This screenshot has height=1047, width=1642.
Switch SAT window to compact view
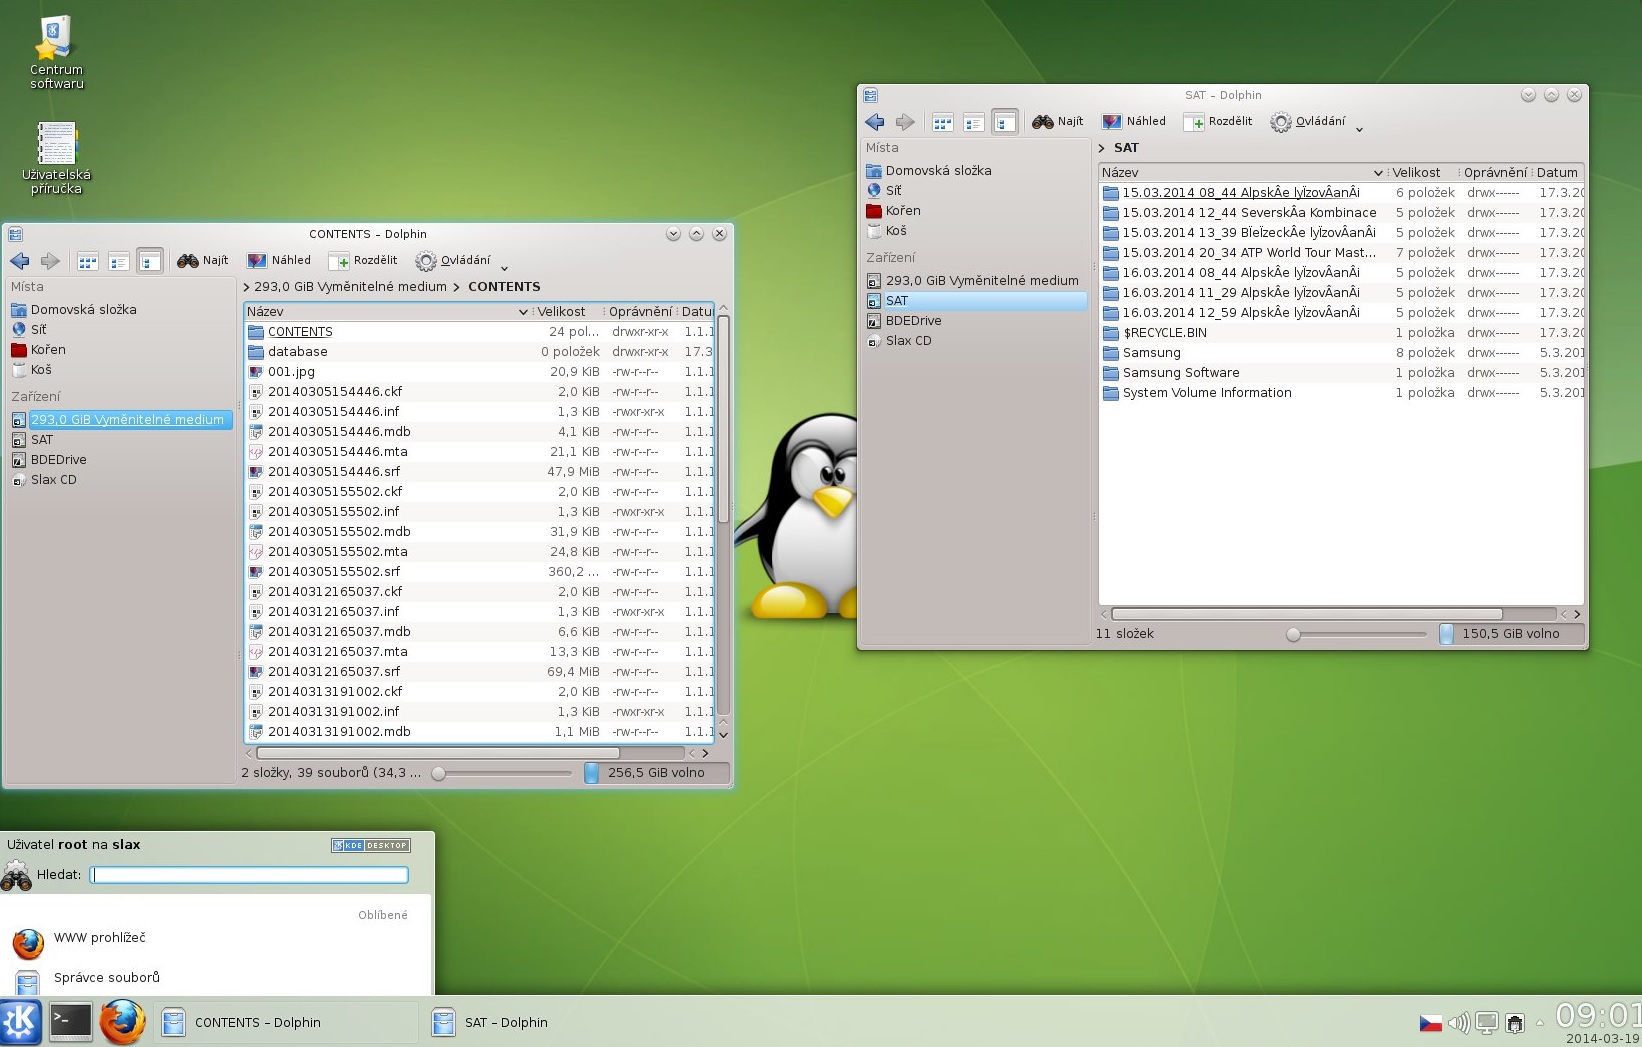click(x=974, y=122)
